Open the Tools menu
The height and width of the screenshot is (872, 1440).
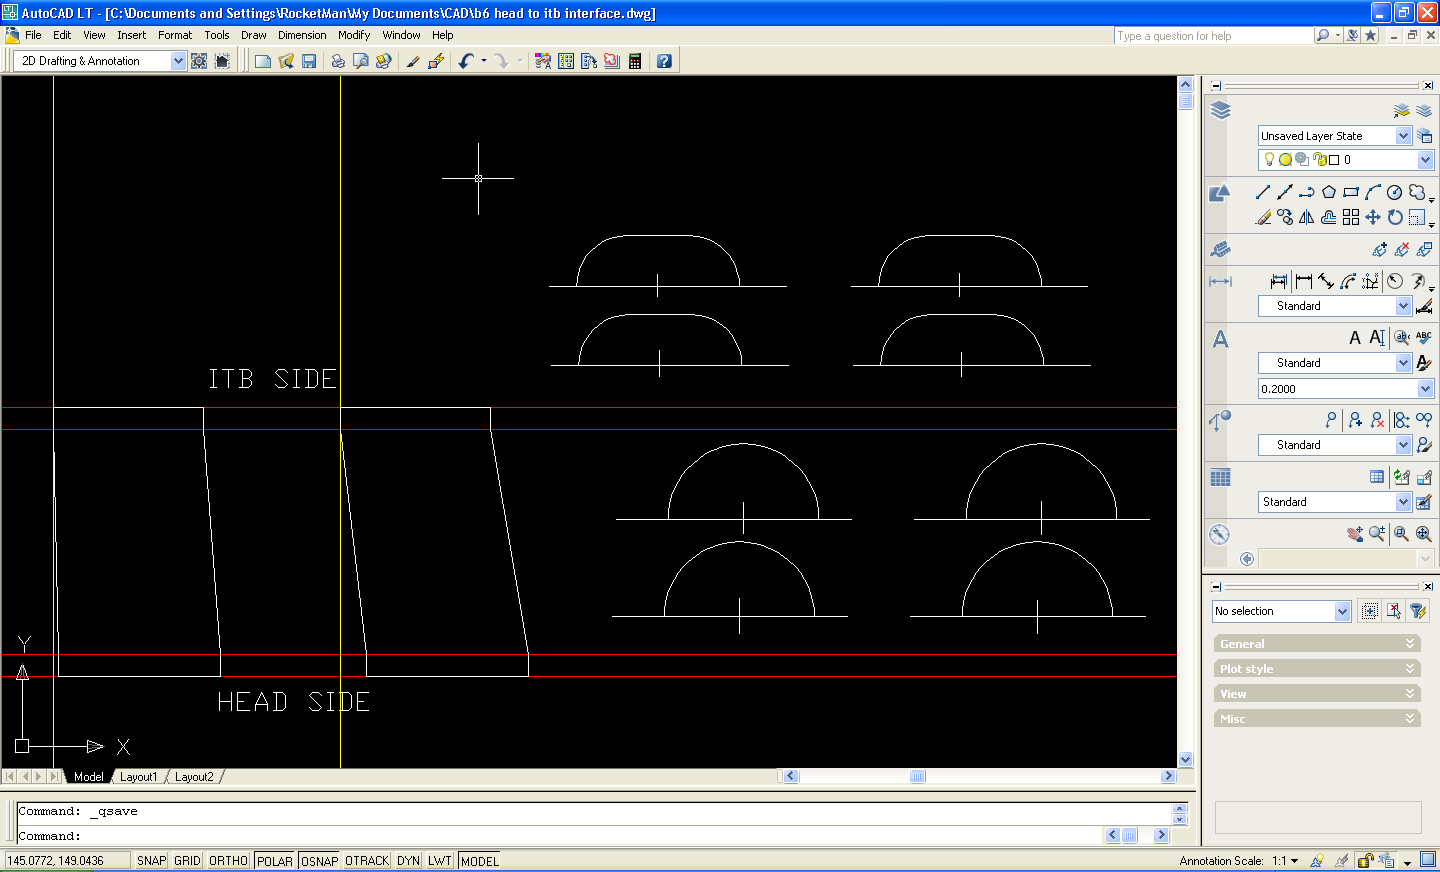click(x=217, y=35)
